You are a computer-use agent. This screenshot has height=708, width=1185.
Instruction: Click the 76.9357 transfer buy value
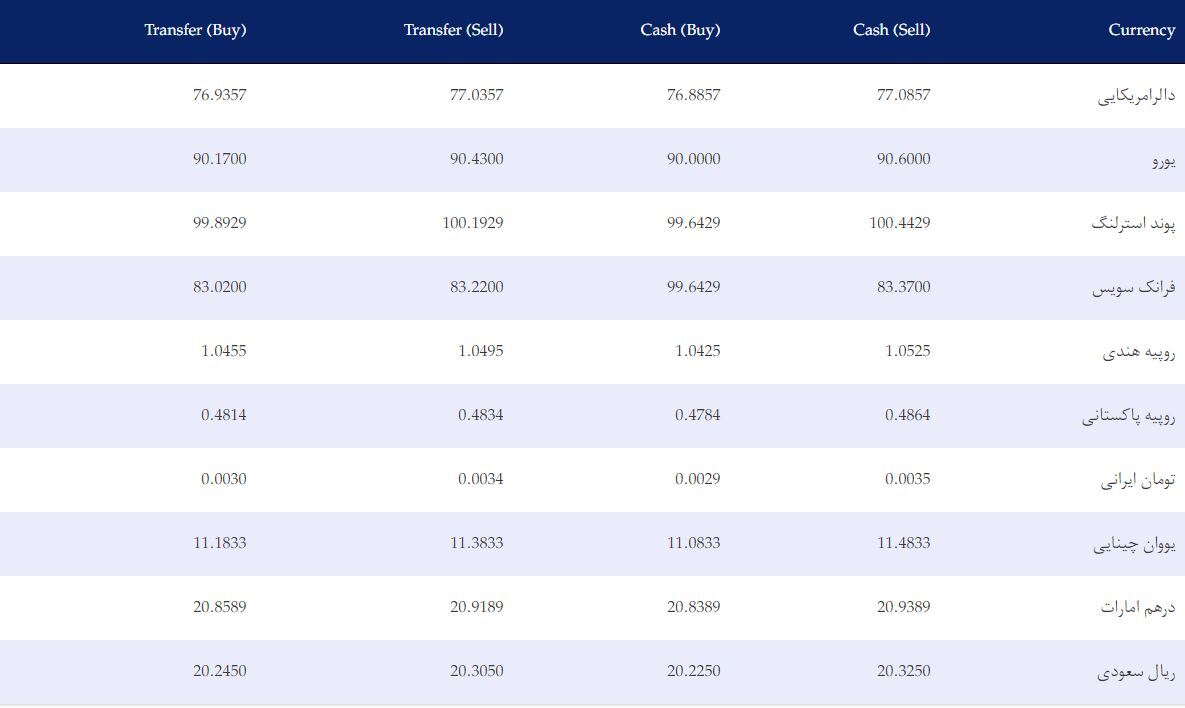point(219,94)
